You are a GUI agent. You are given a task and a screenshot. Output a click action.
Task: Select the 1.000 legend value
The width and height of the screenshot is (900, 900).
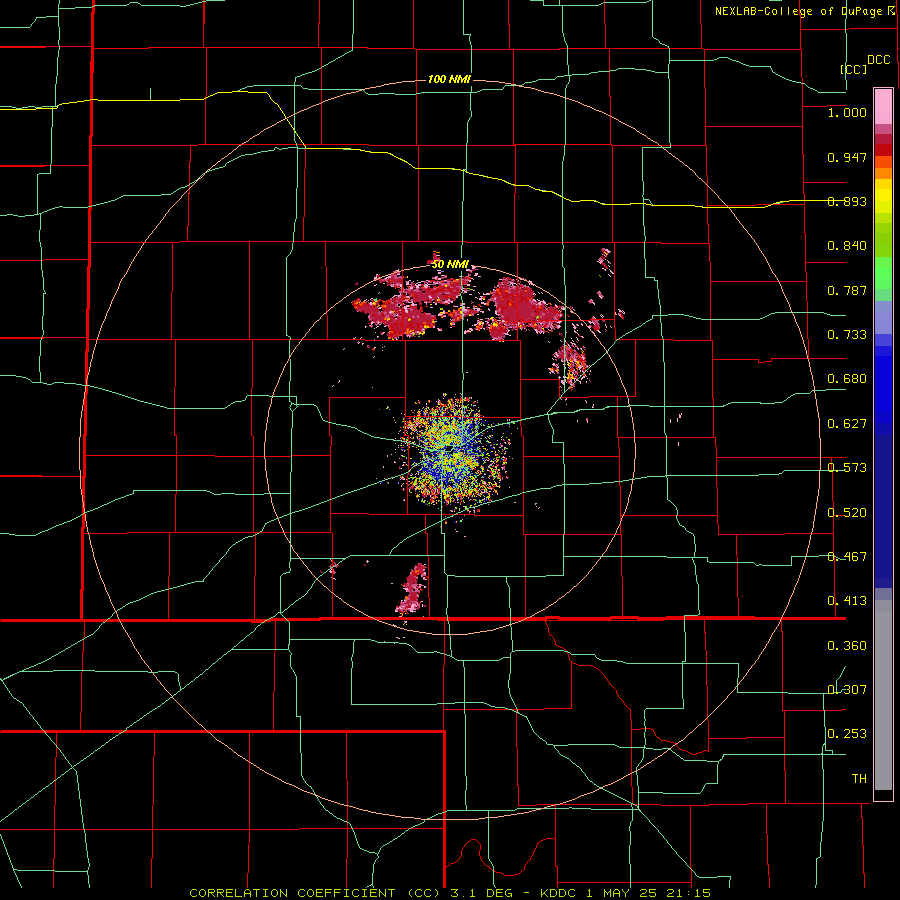pyautogui.click(x=847, y=112)
